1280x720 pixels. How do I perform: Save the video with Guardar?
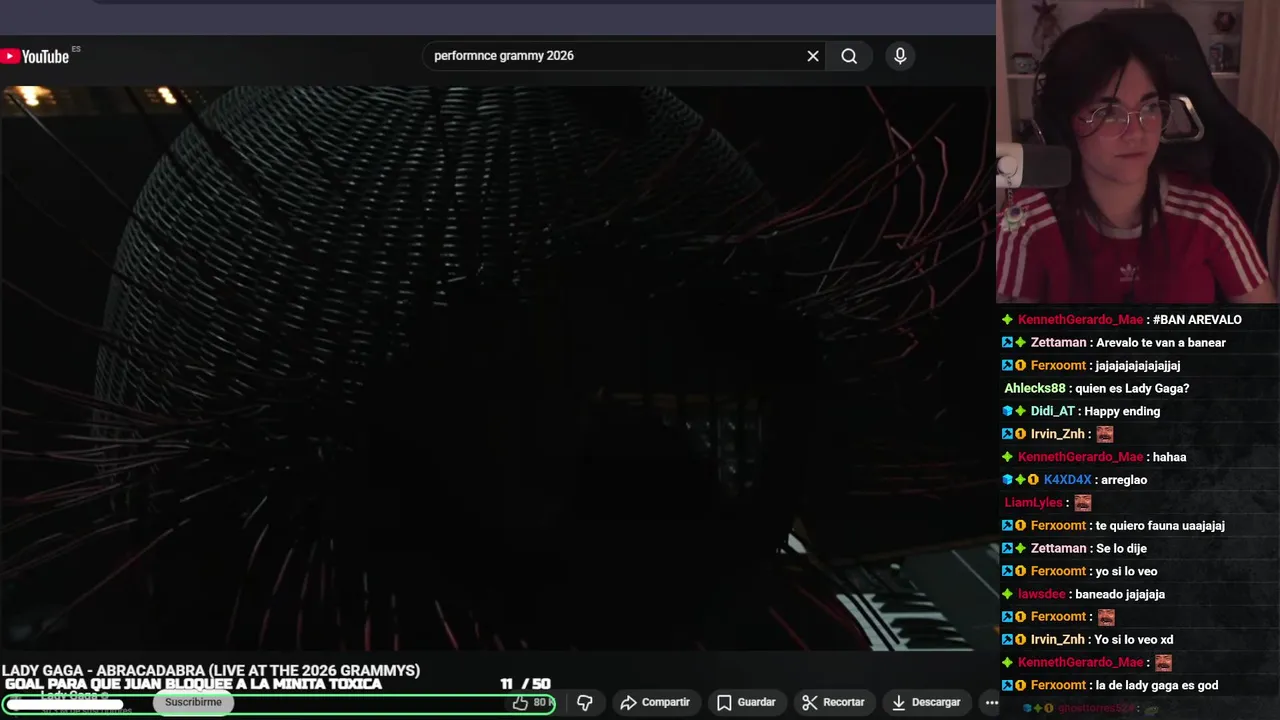click(x=746, y=703)
